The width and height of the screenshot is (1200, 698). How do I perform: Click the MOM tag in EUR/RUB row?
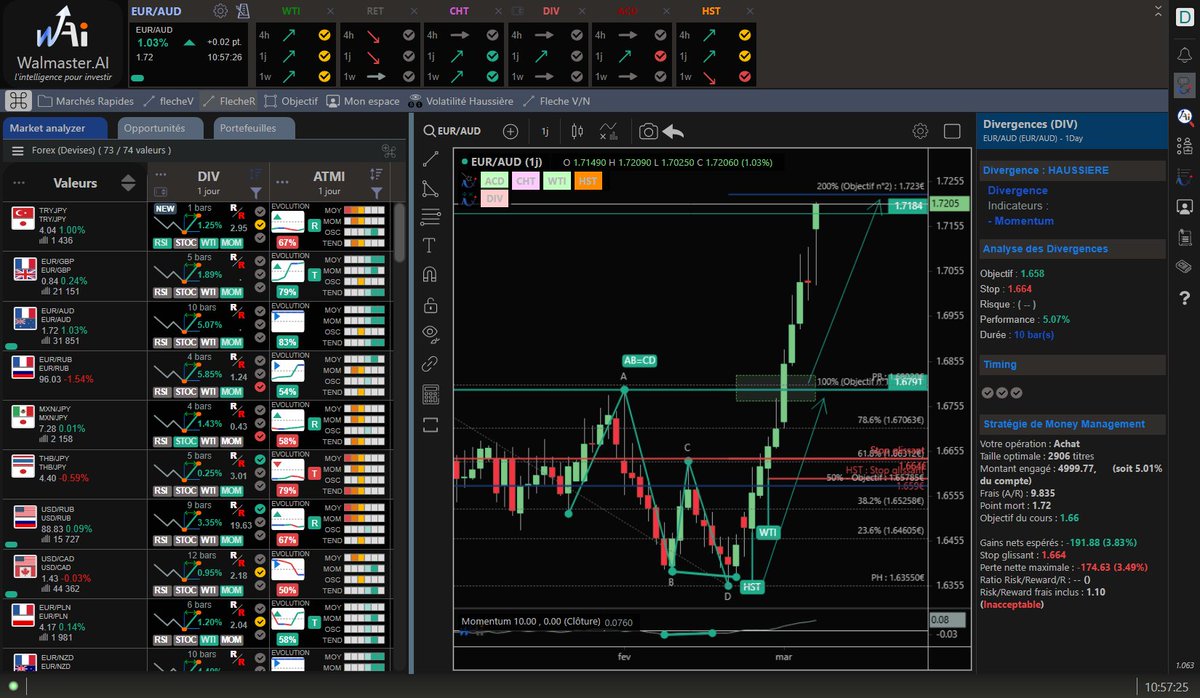(x=231, y=391)
